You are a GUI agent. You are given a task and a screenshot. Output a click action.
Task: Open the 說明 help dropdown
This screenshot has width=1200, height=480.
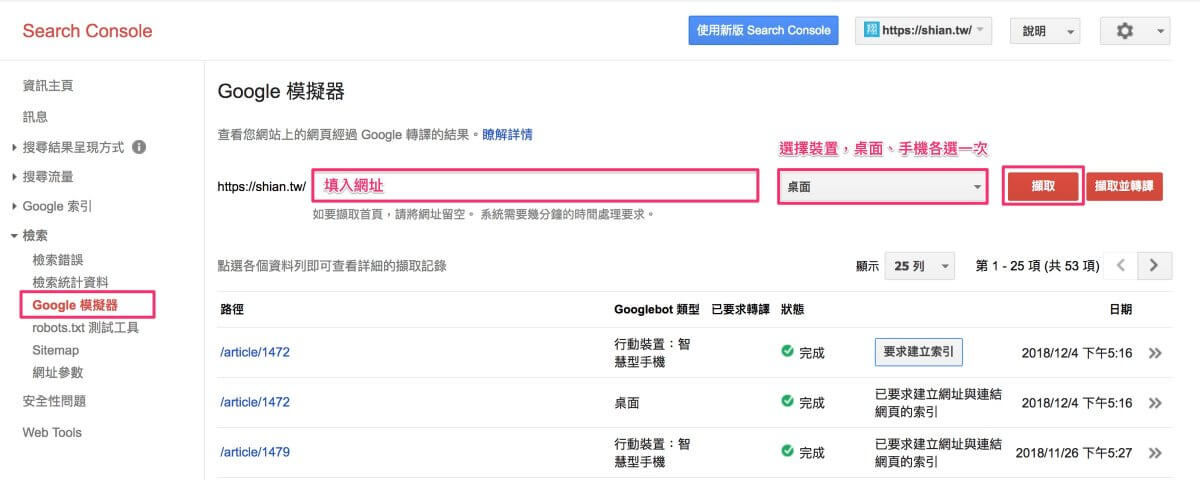click(x=1045, y=31)
